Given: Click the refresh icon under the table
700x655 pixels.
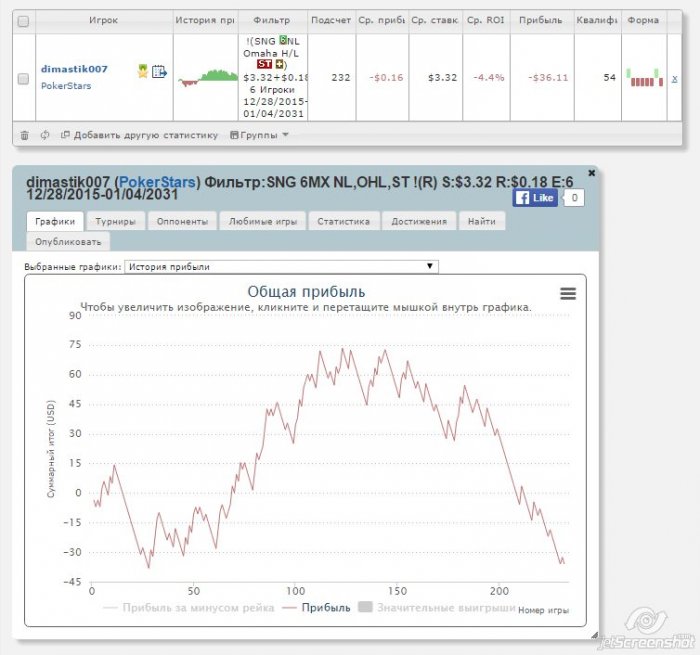Looking at the screenshot, I should tap(45, 135).
